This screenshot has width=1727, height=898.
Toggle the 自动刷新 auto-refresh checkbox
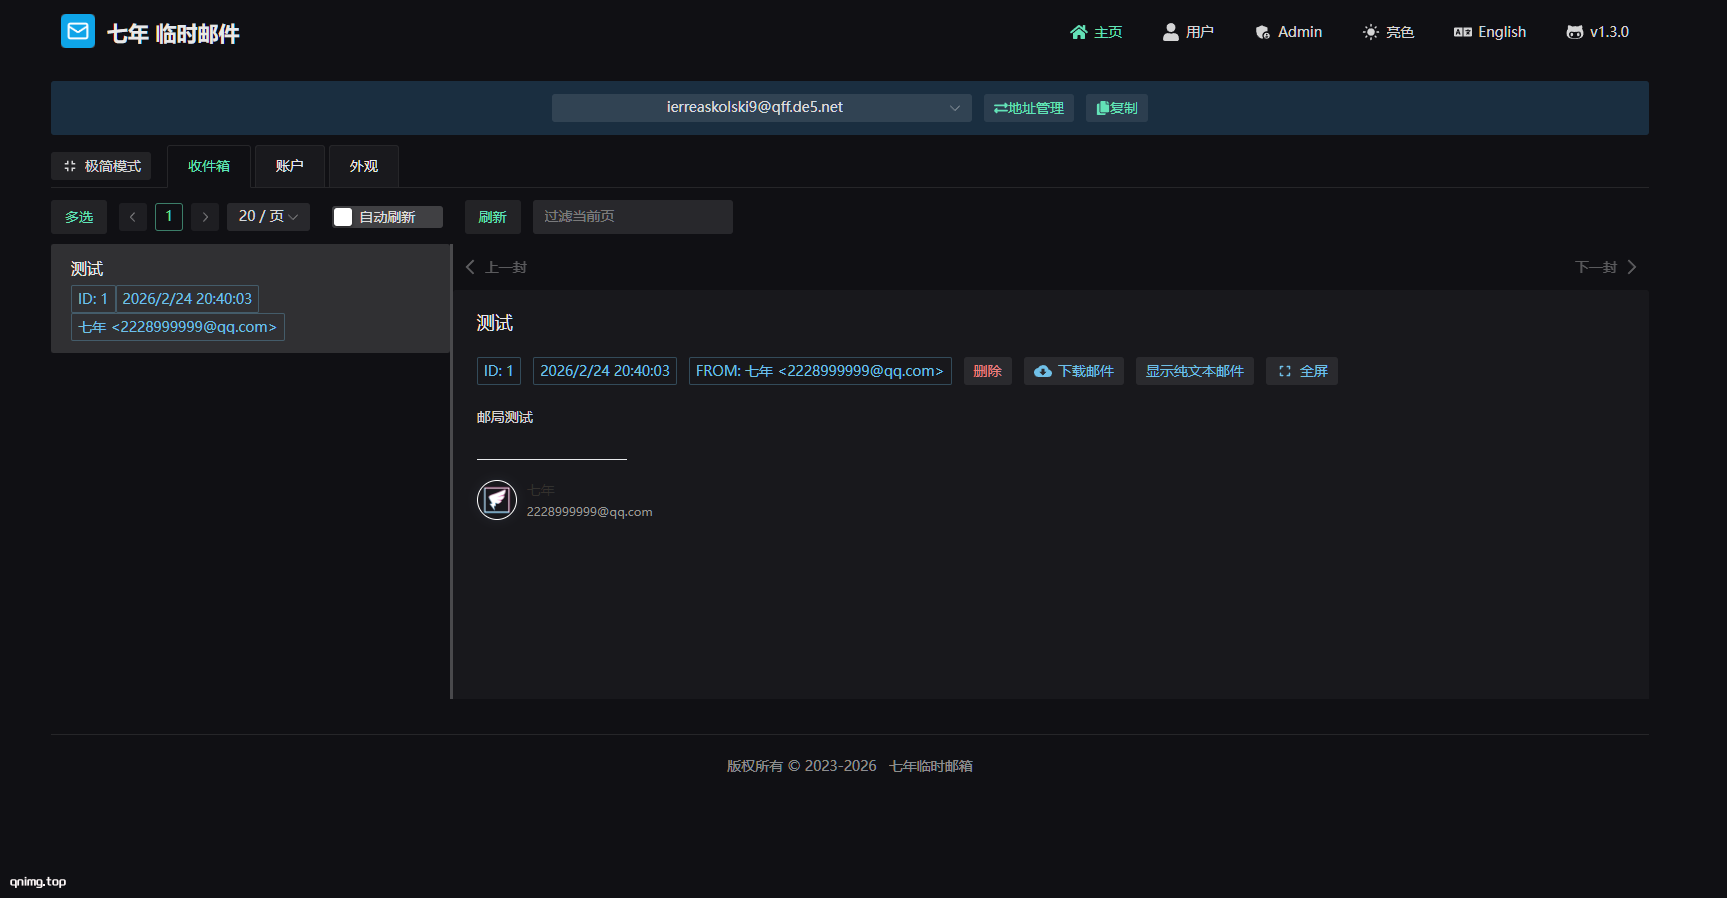[x=343, y=217]
